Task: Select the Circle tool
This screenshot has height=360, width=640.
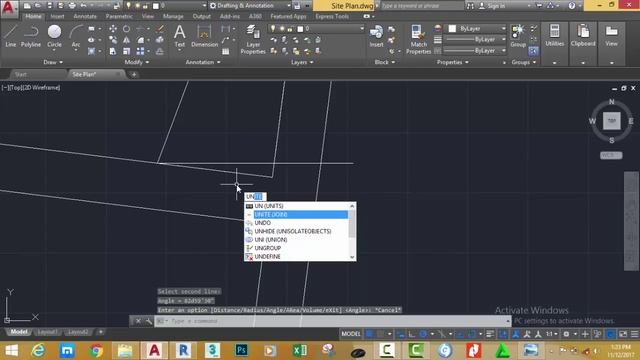Action: [x=54, y=36]
